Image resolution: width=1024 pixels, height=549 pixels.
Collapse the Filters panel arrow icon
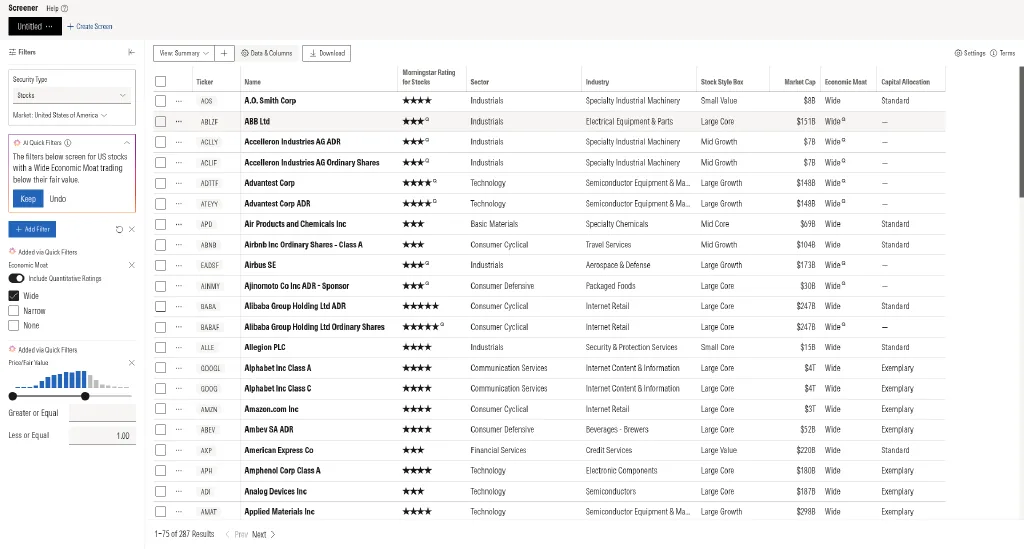131,52
